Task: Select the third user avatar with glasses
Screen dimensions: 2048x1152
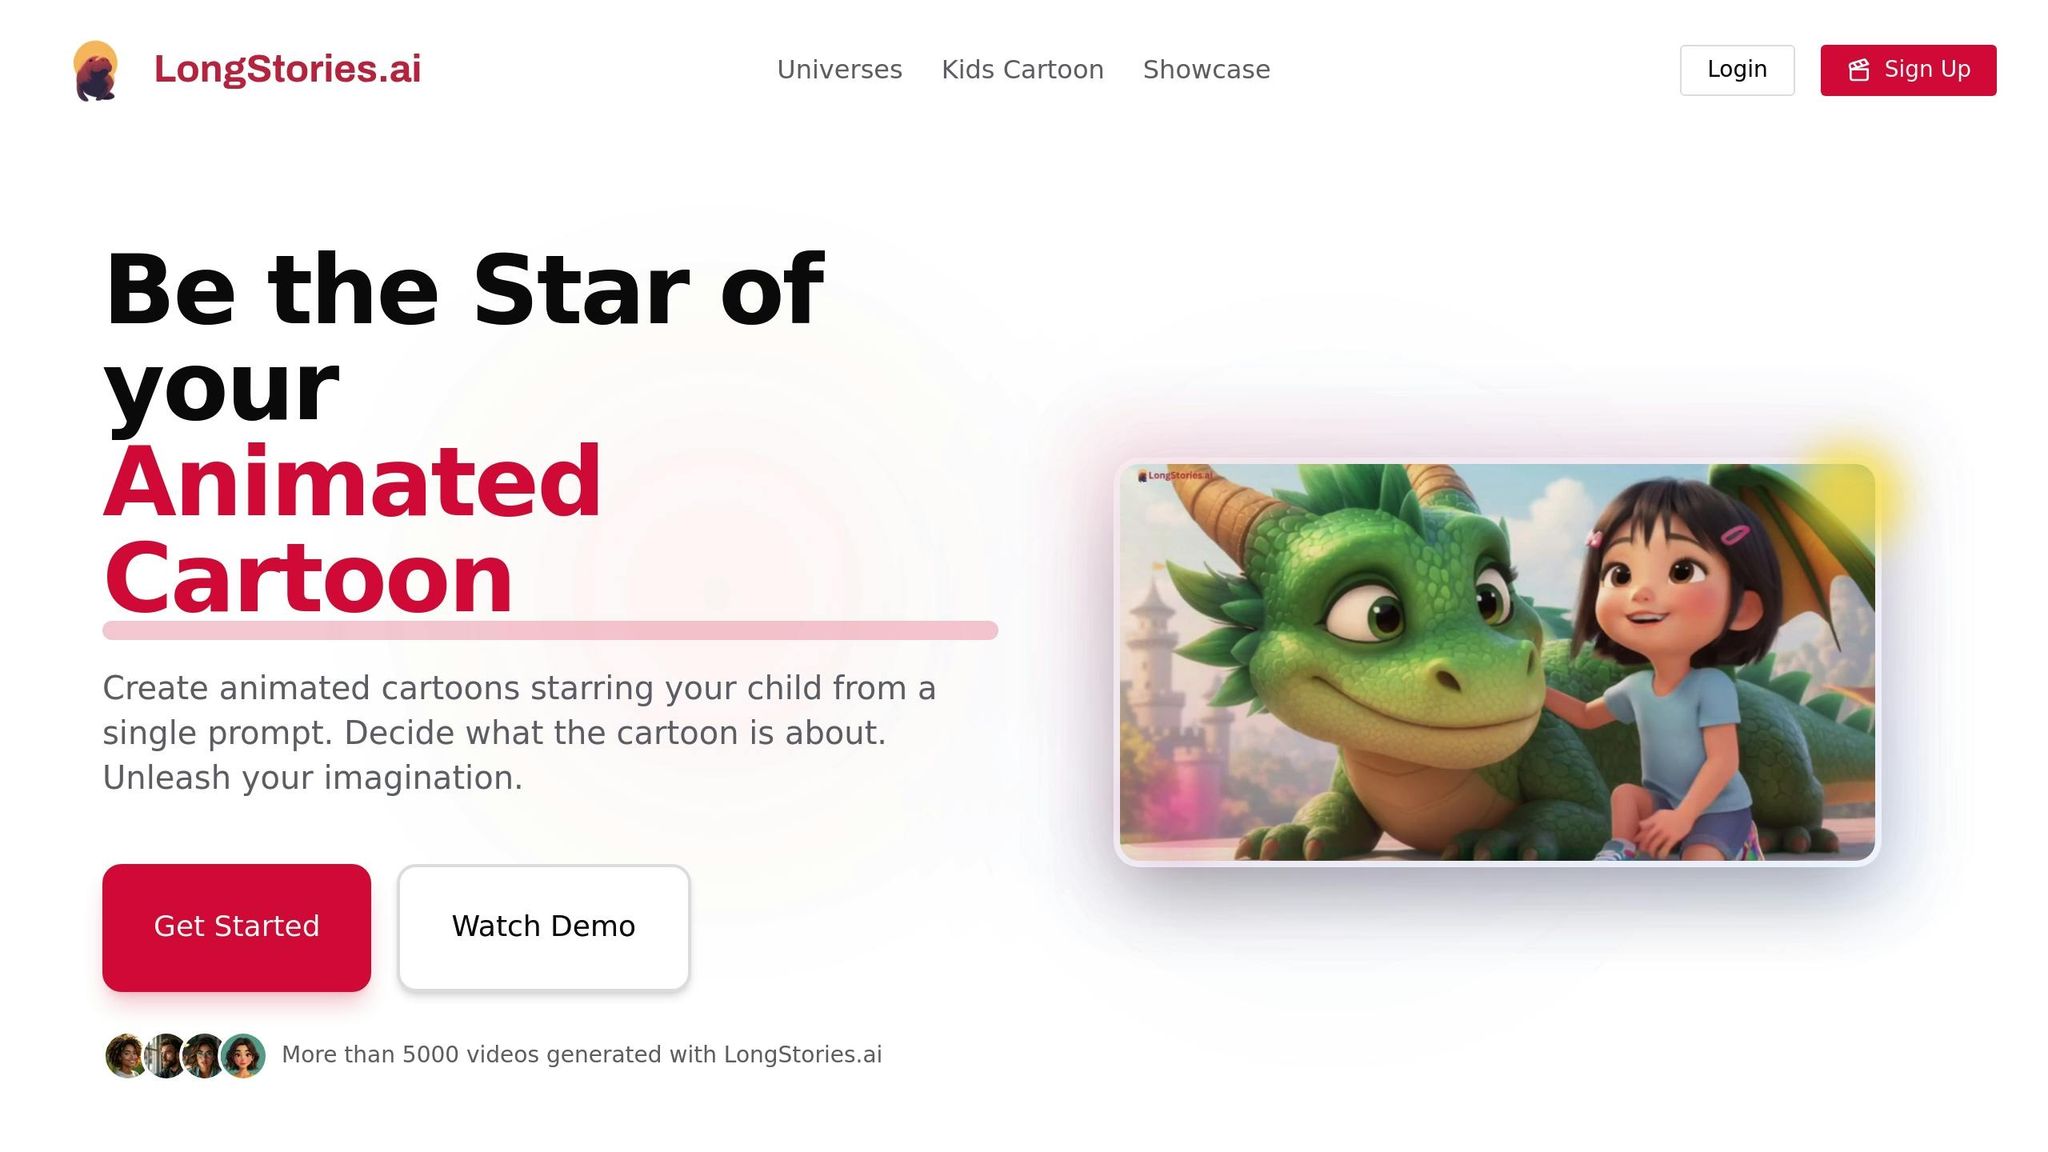Action: (x=204, y=1055)
